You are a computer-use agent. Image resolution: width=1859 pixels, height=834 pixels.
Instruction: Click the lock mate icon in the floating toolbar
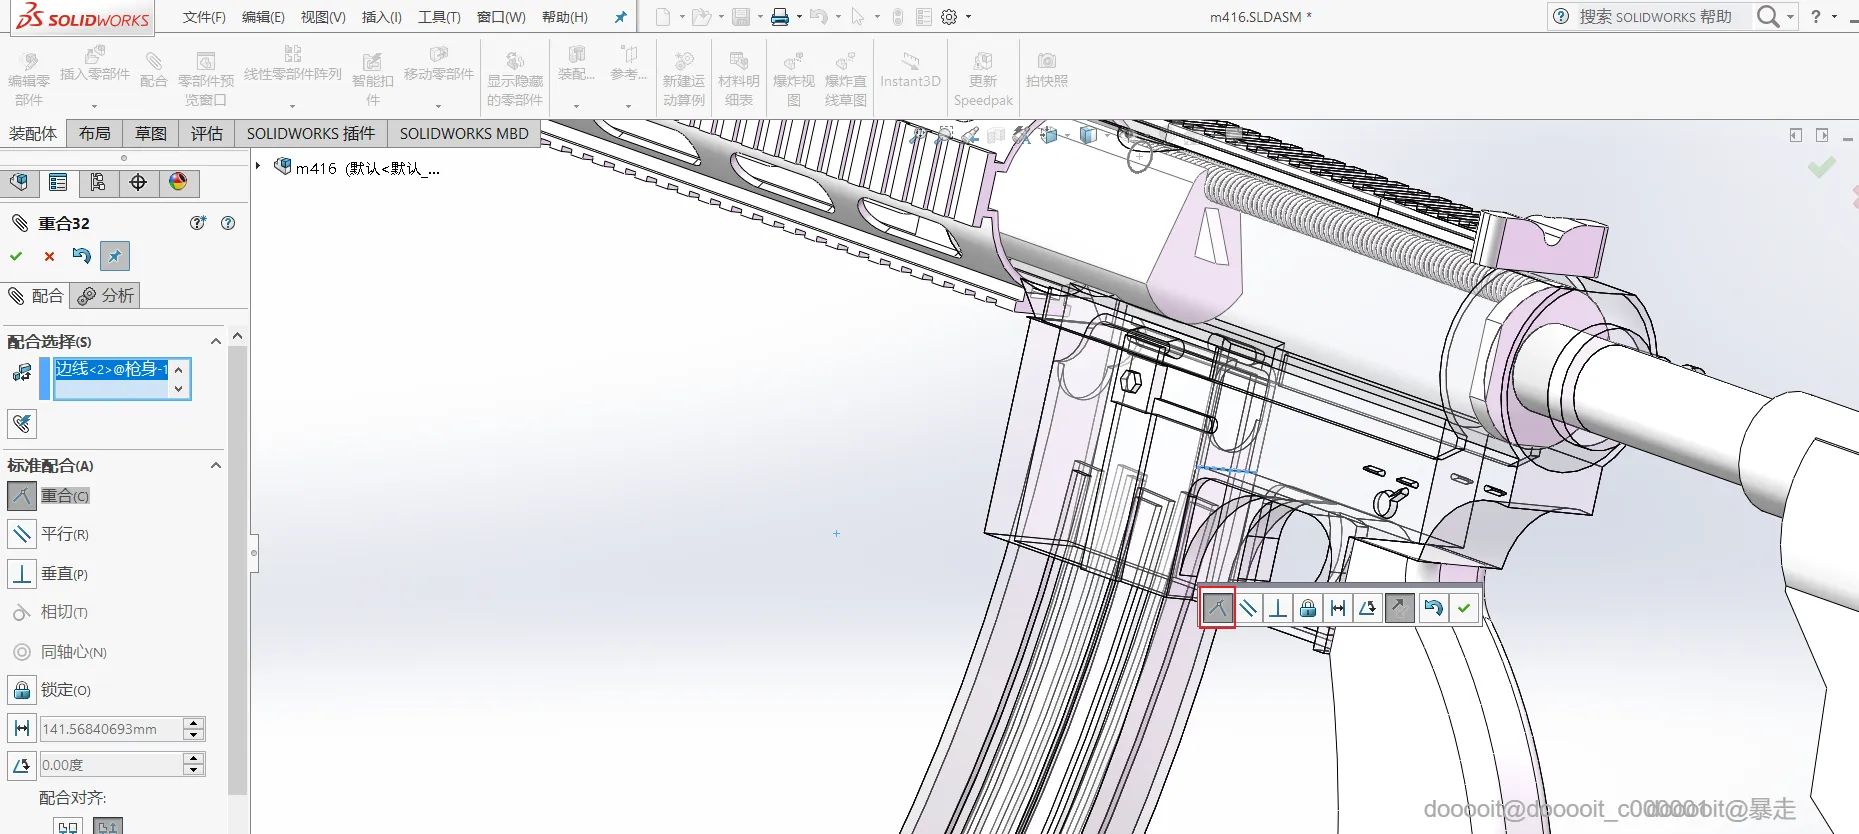tap(1308, 608)
